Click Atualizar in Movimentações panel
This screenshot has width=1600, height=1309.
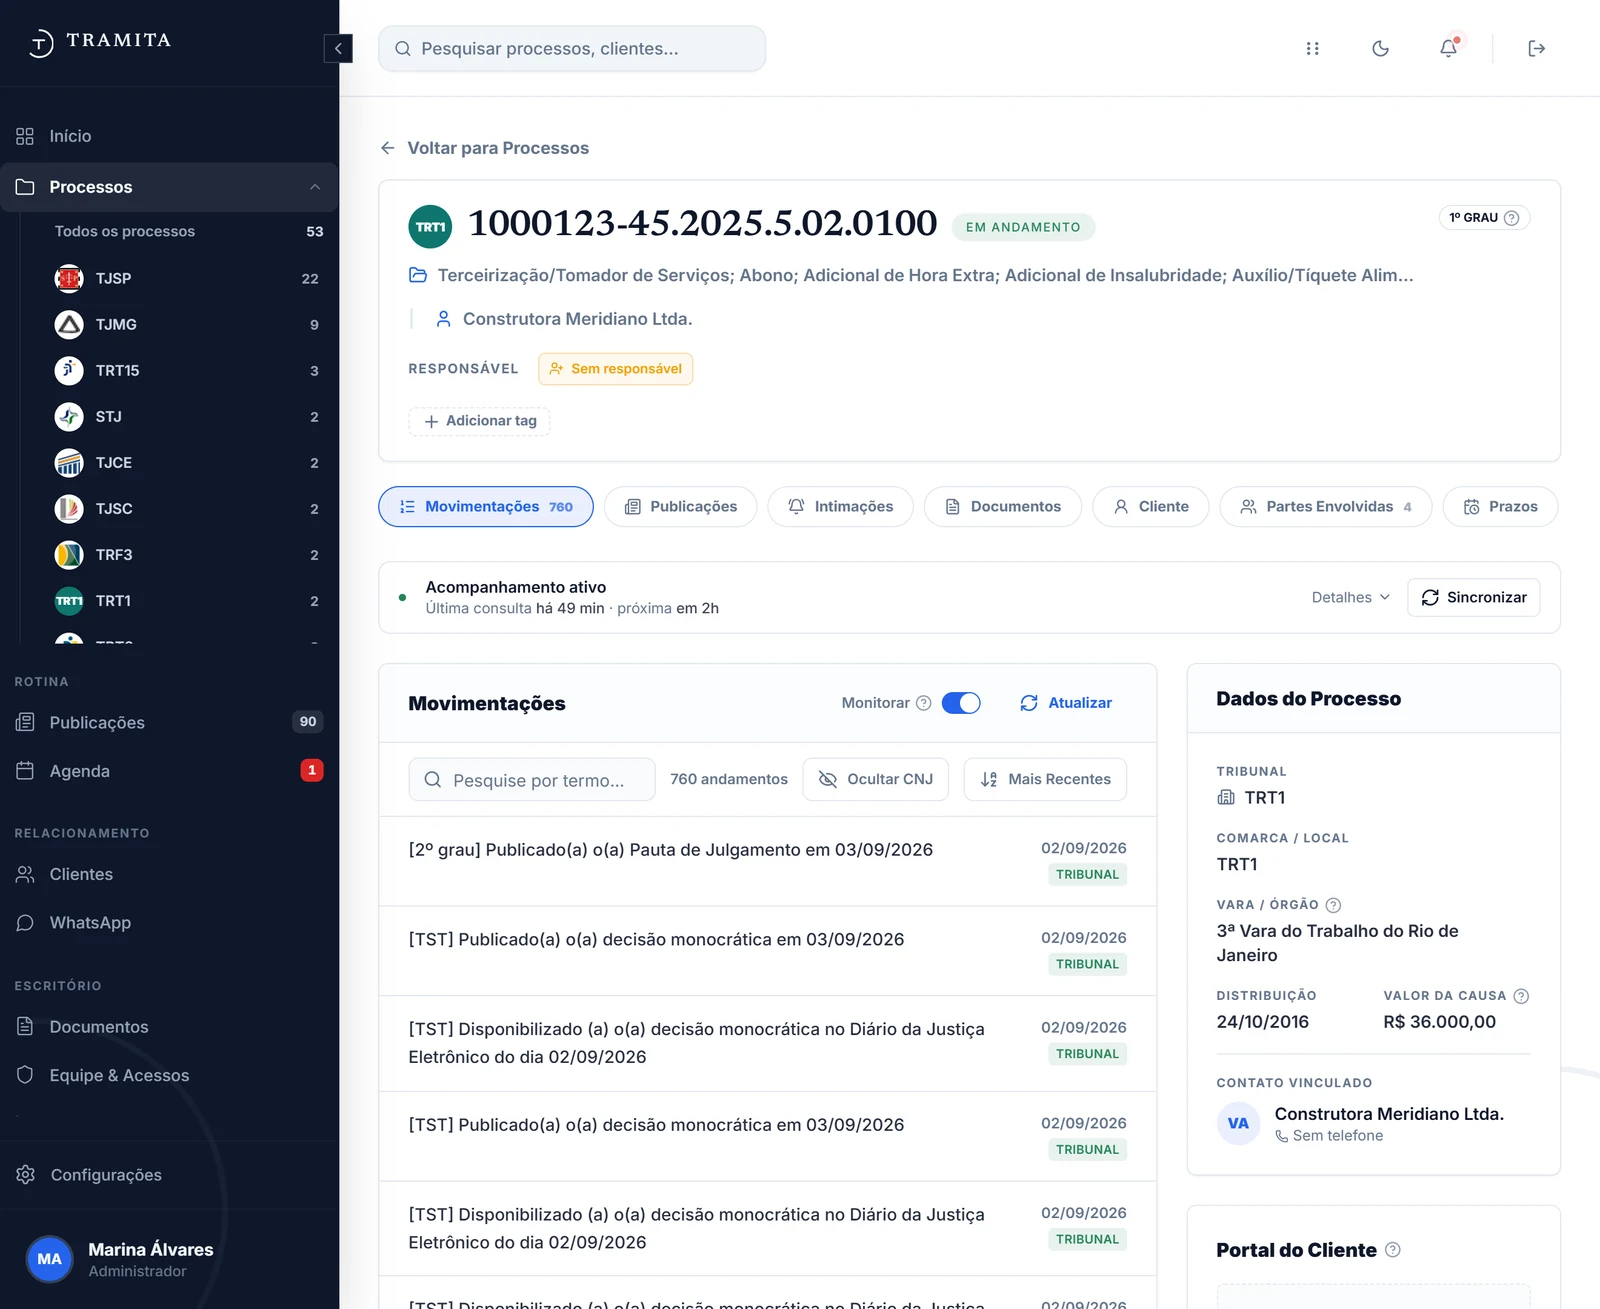1066,703
